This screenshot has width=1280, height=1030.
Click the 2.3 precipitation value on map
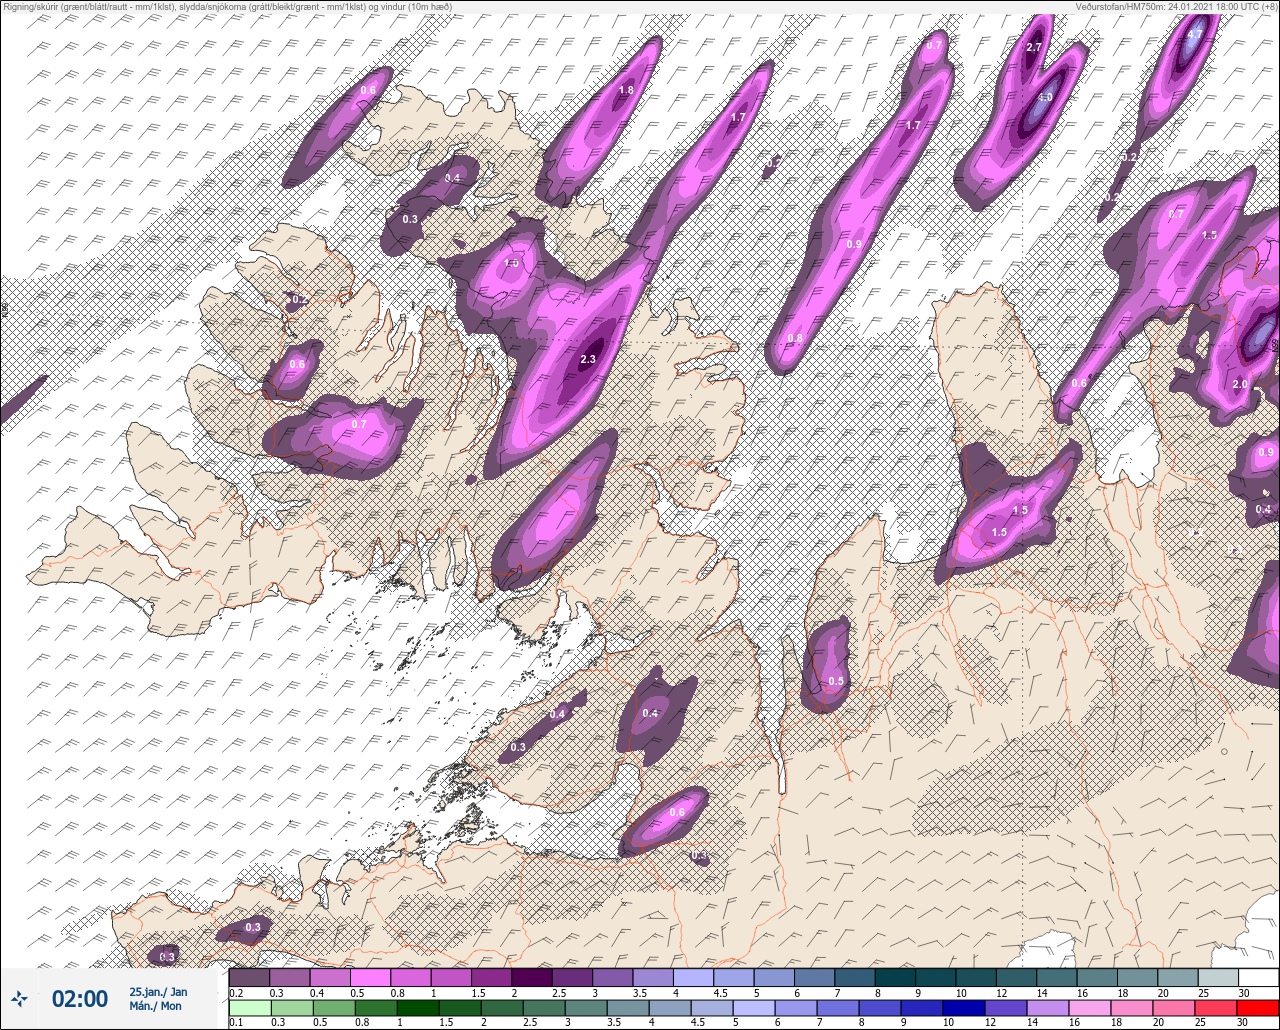(588, 359)
